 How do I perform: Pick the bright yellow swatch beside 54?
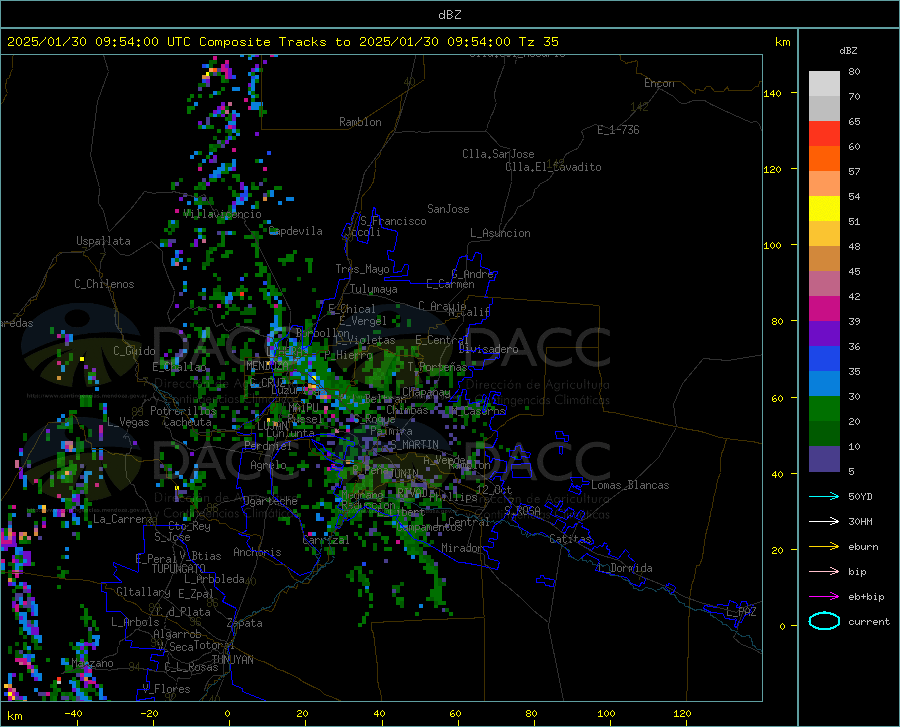(824, 209)
